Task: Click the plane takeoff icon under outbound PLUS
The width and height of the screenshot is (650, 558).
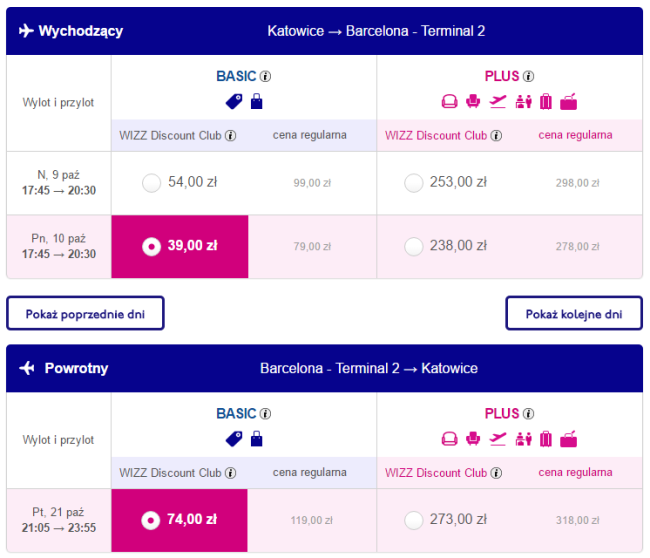Action: point(498,102)
